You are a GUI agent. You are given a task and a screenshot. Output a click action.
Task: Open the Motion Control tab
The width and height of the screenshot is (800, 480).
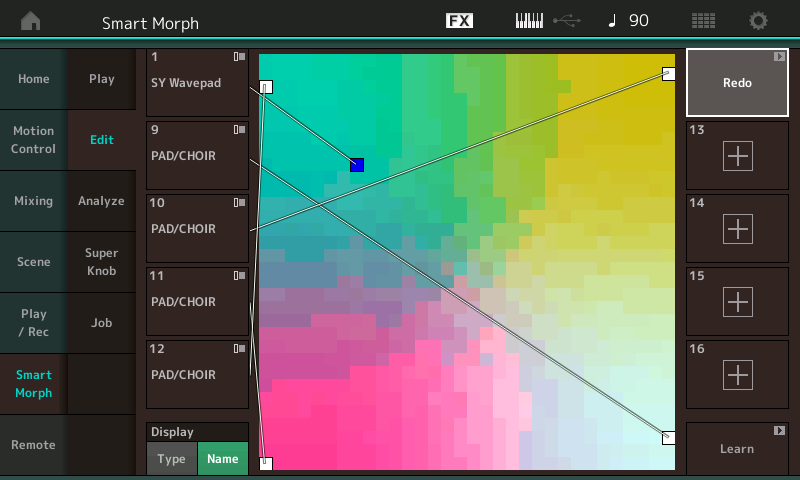click(x=33, y=140)
